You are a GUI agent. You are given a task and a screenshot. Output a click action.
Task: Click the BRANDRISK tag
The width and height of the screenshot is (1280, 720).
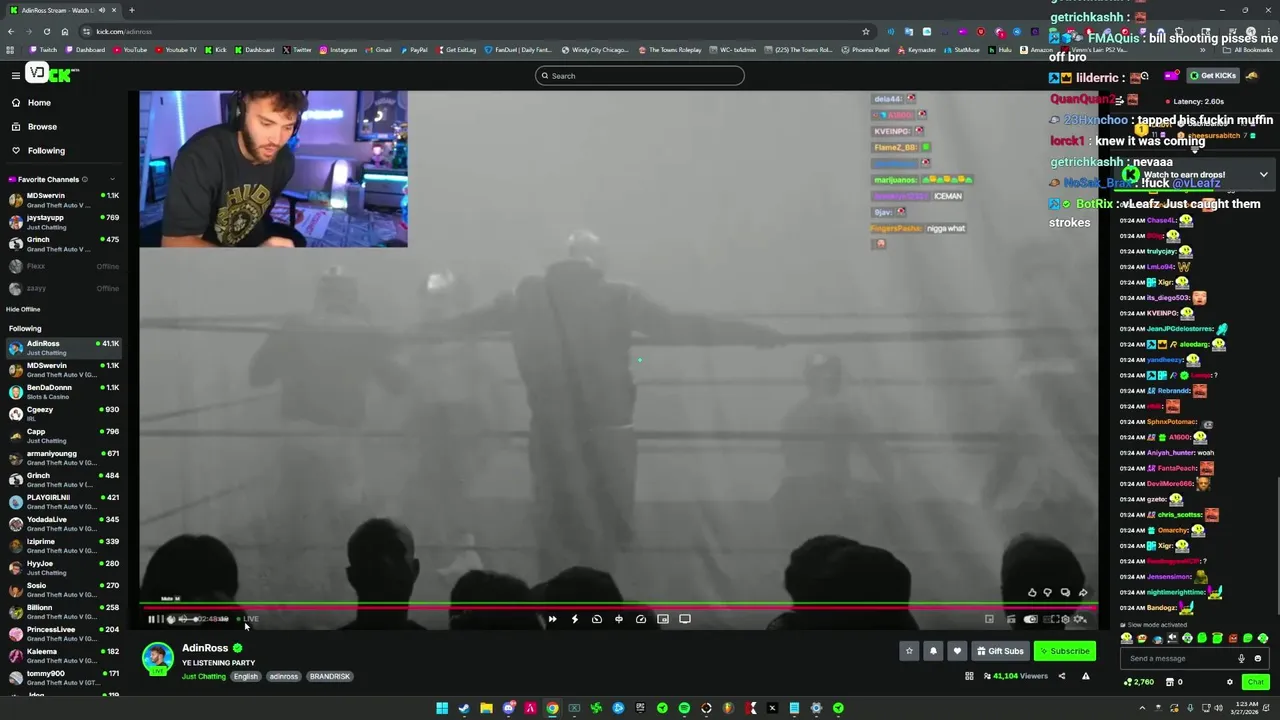330,677
